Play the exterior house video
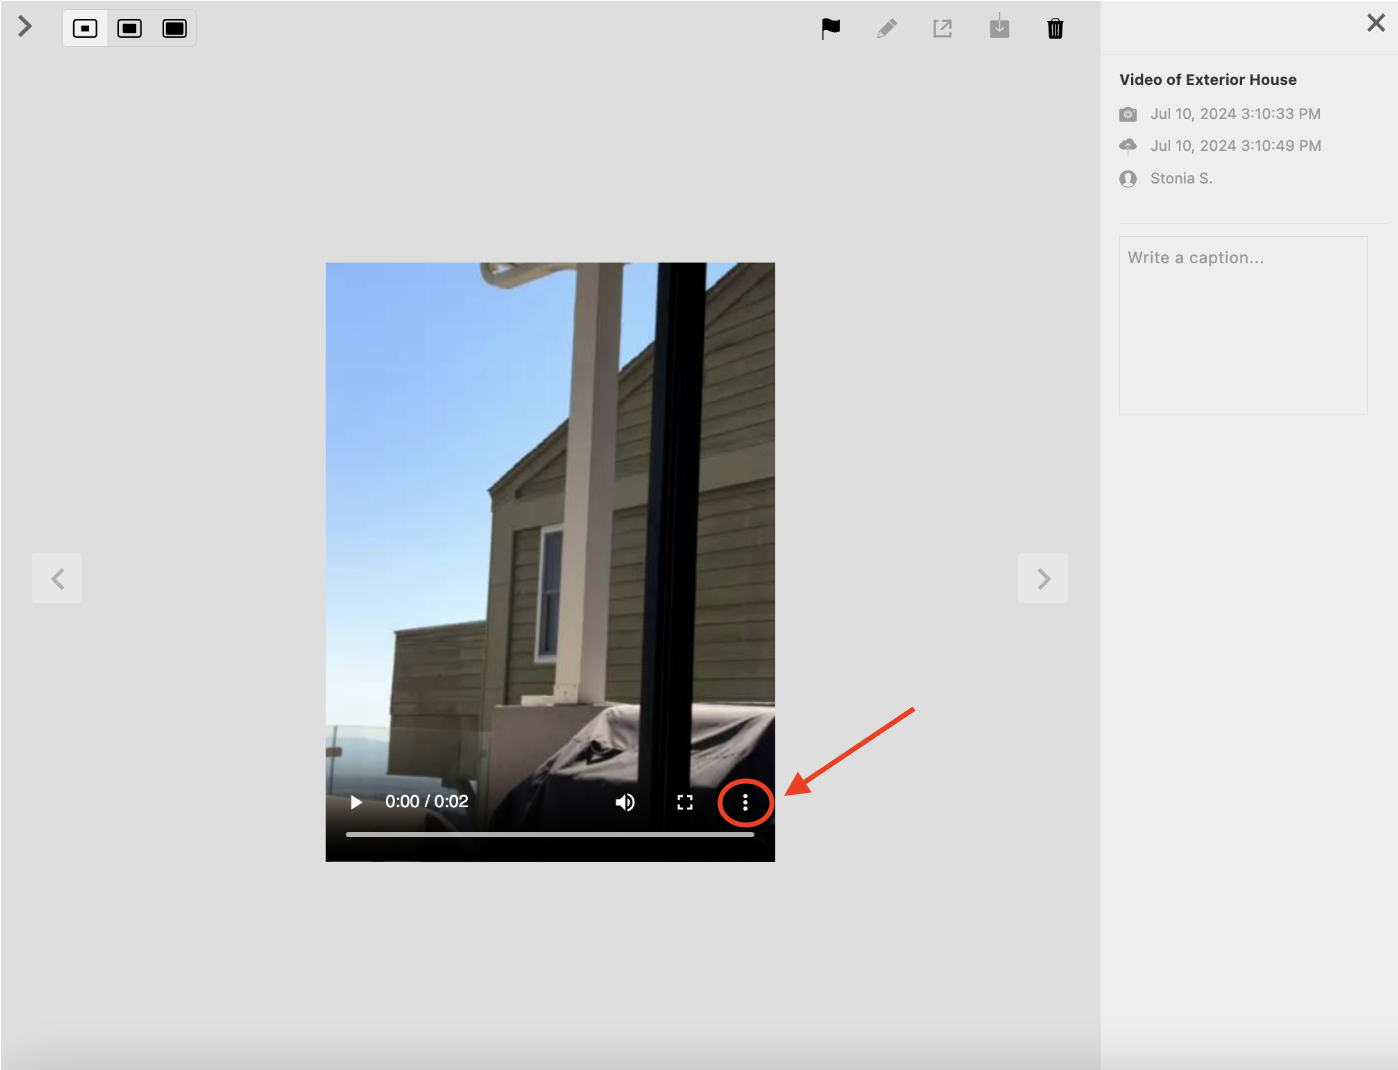1398x1070 pixels. (356, 802)
